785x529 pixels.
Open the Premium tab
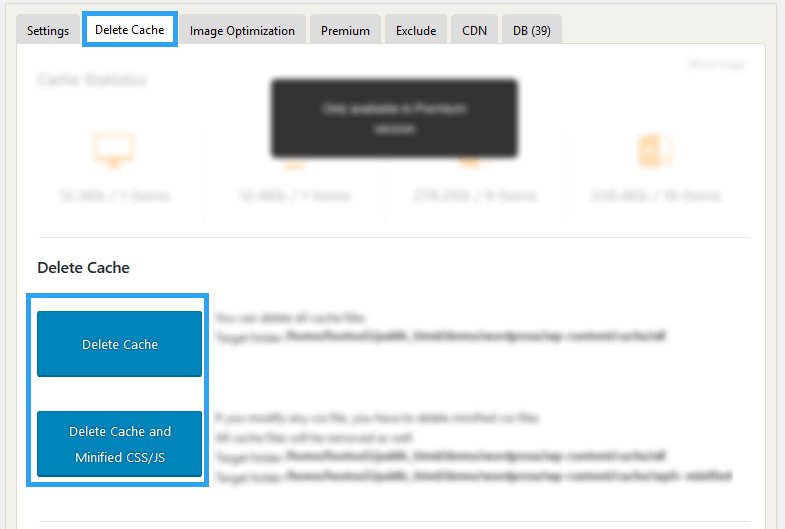[345, 30]
